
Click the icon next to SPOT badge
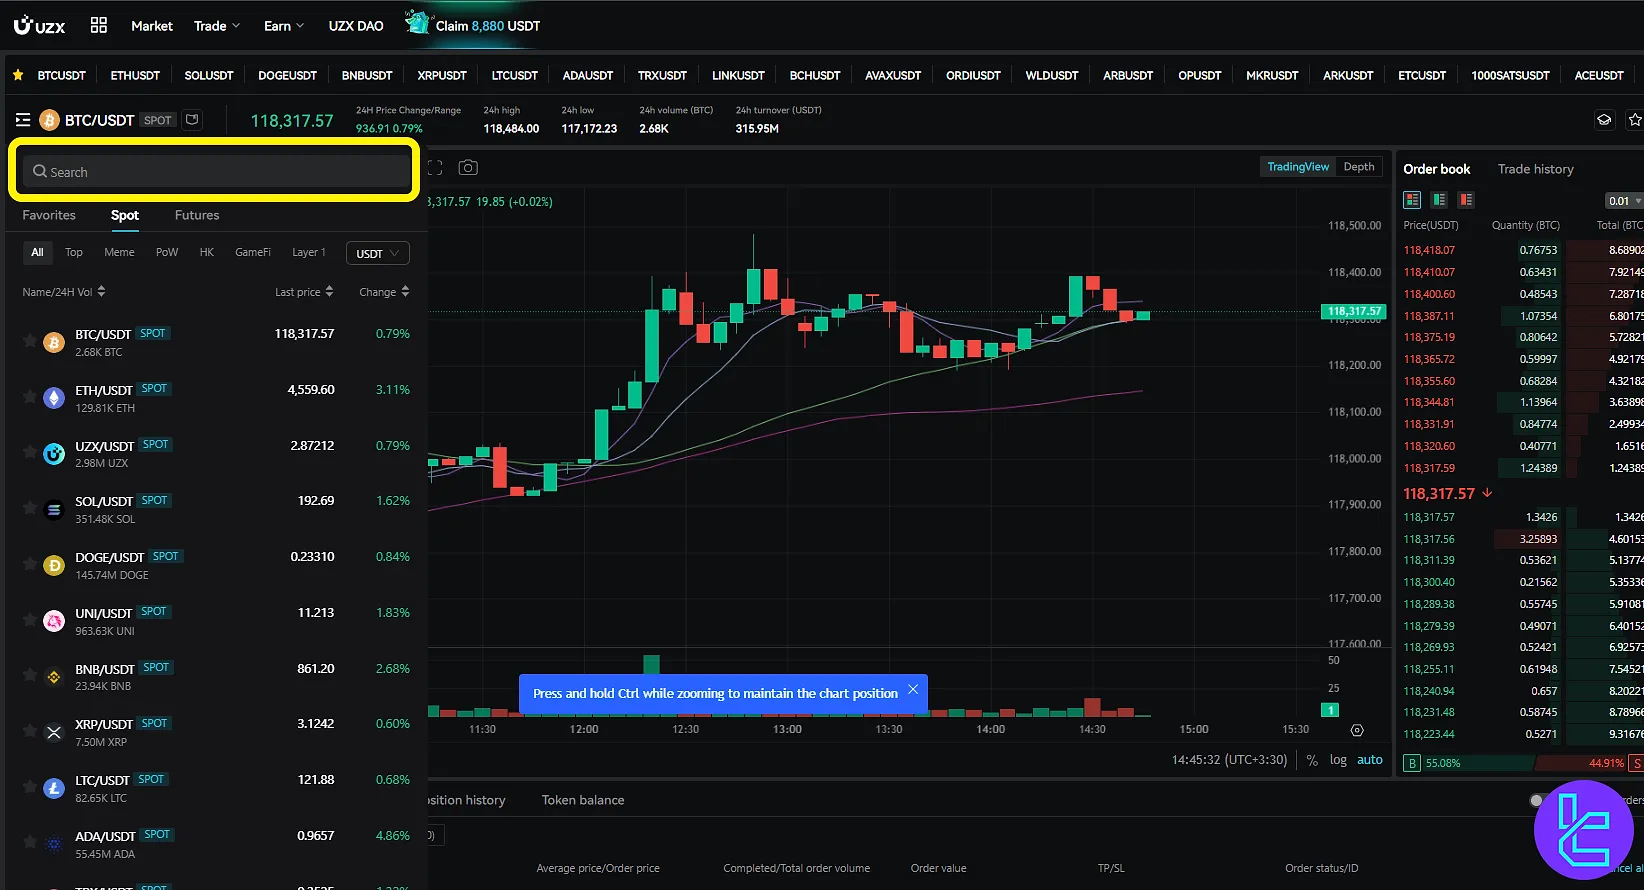click(192, 119)
